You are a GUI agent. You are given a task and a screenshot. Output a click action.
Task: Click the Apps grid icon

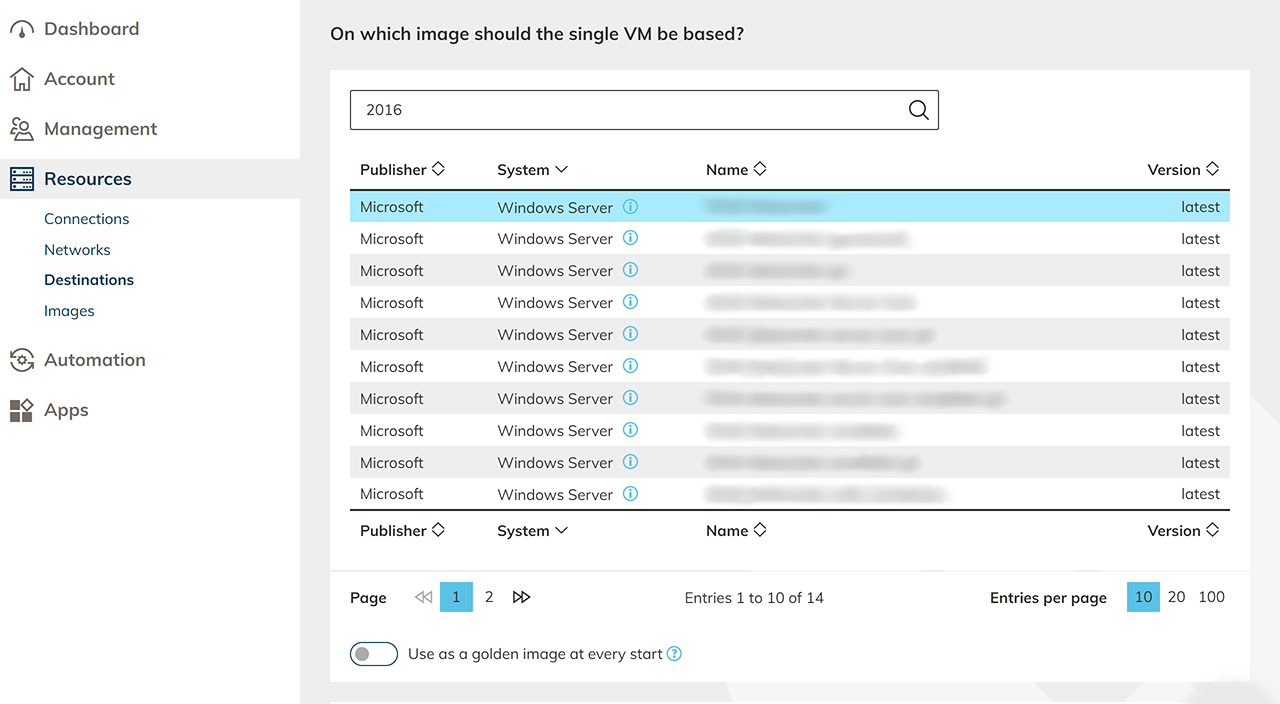(22, 410)
